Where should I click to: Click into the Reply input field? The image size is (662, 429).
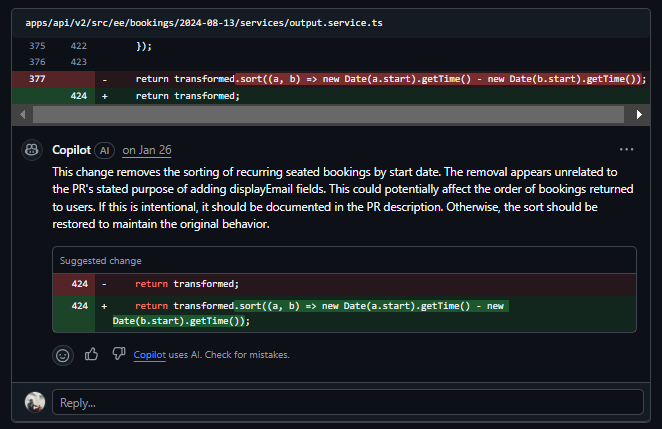[348, 402]
